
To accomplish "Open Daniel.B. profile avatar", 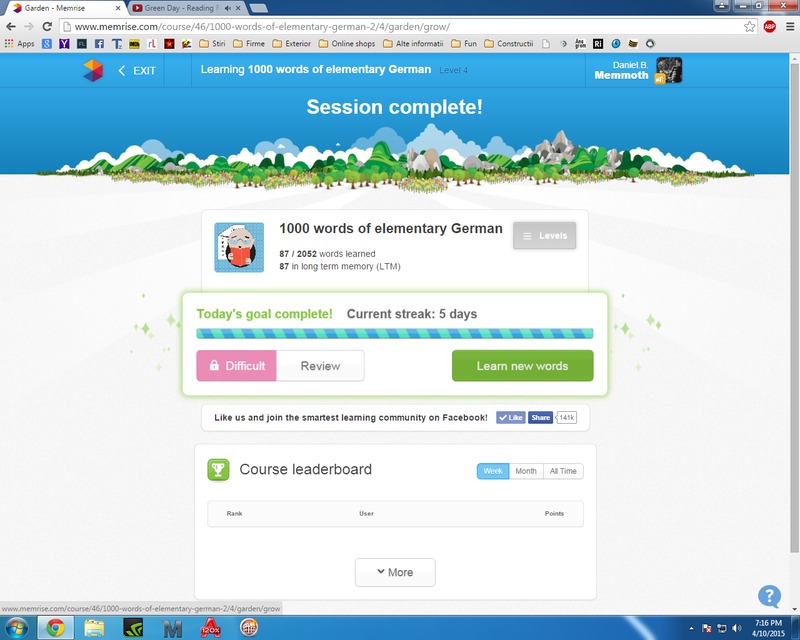I will 668,70.
